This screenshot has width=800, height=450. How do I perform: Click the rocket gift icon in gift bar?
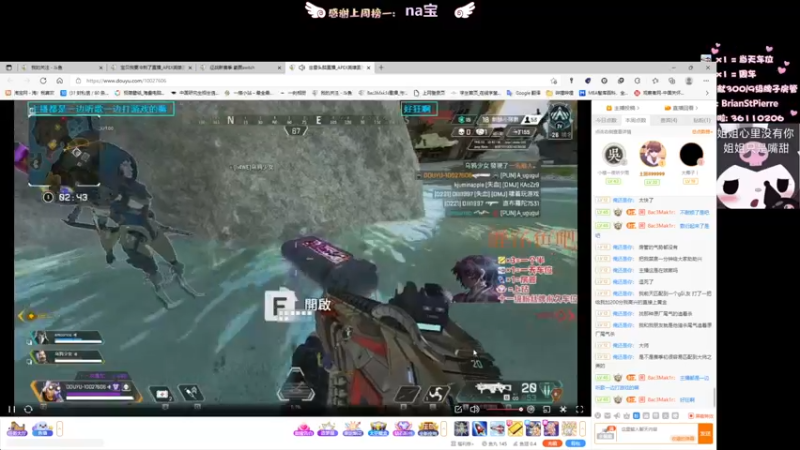(x=479, y=429)
